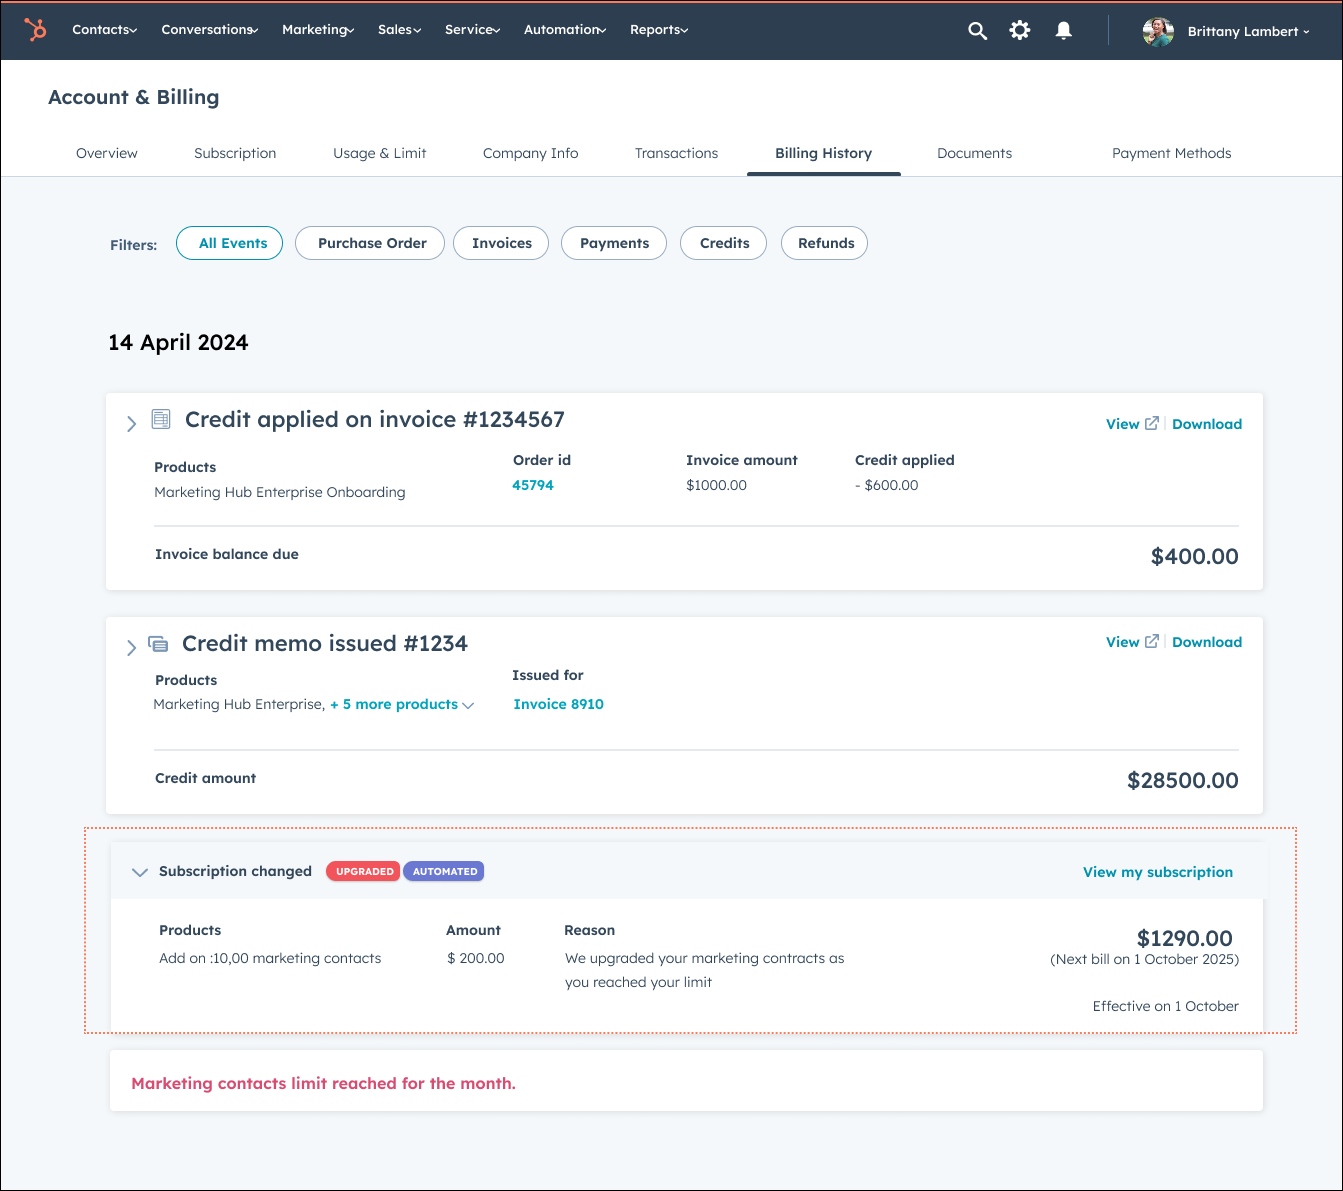Image resolution: width=1343 pixels, height=1191 pixels.
Task: Expand the Credit applied on invoice row
Action: point(131,424)
